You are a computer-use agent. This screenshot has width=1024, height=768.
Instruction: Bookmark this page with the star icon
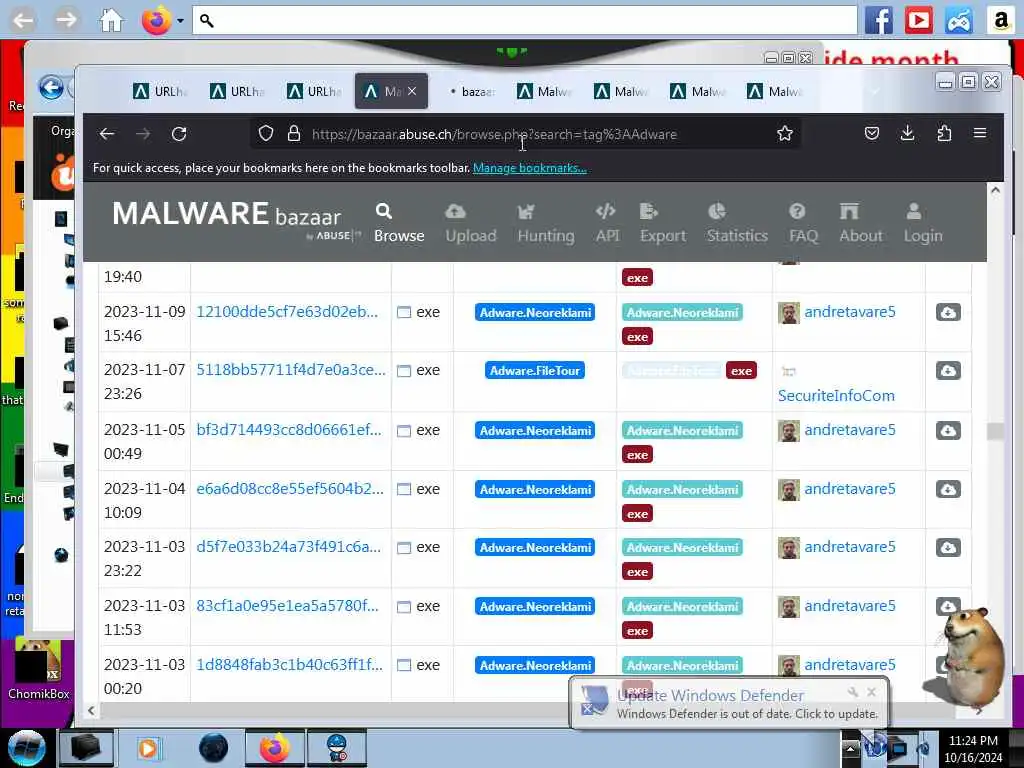pos(784,134)
